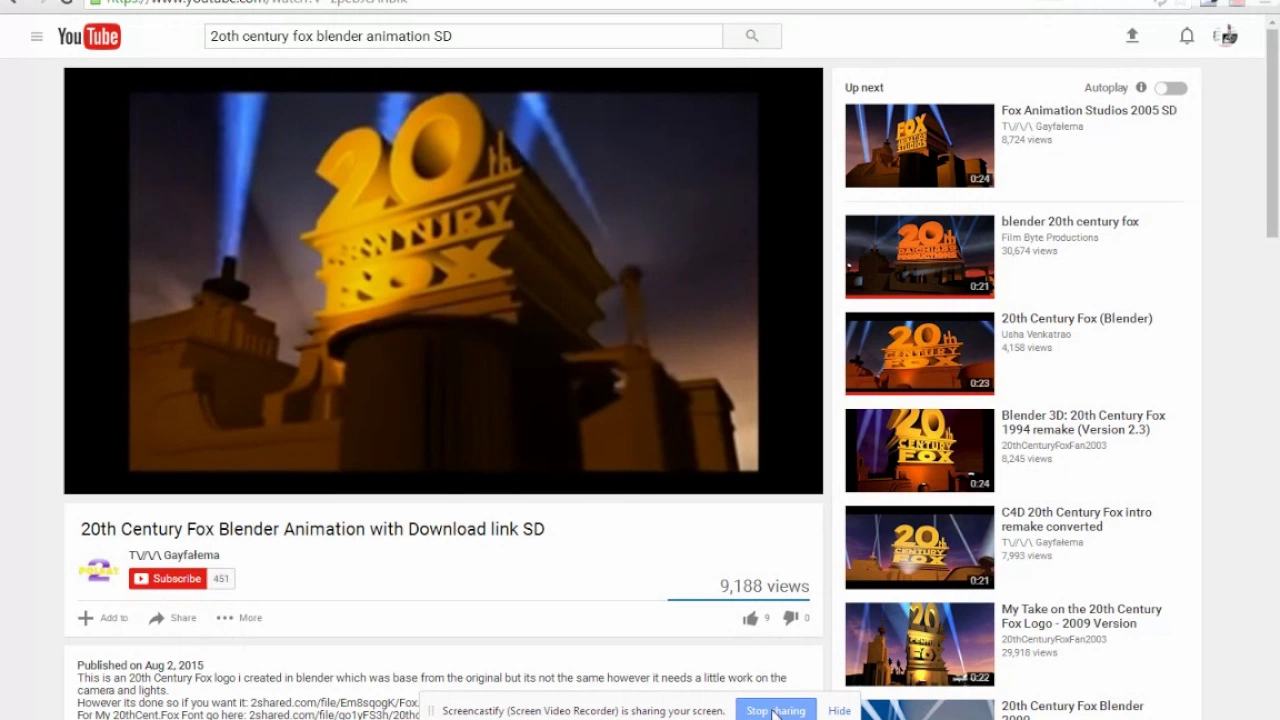Open Fox Animation Studios 2005 SD thumbnail
Image resolution: width=1280 pixels, height=720 pixels.
pos(919,146)
